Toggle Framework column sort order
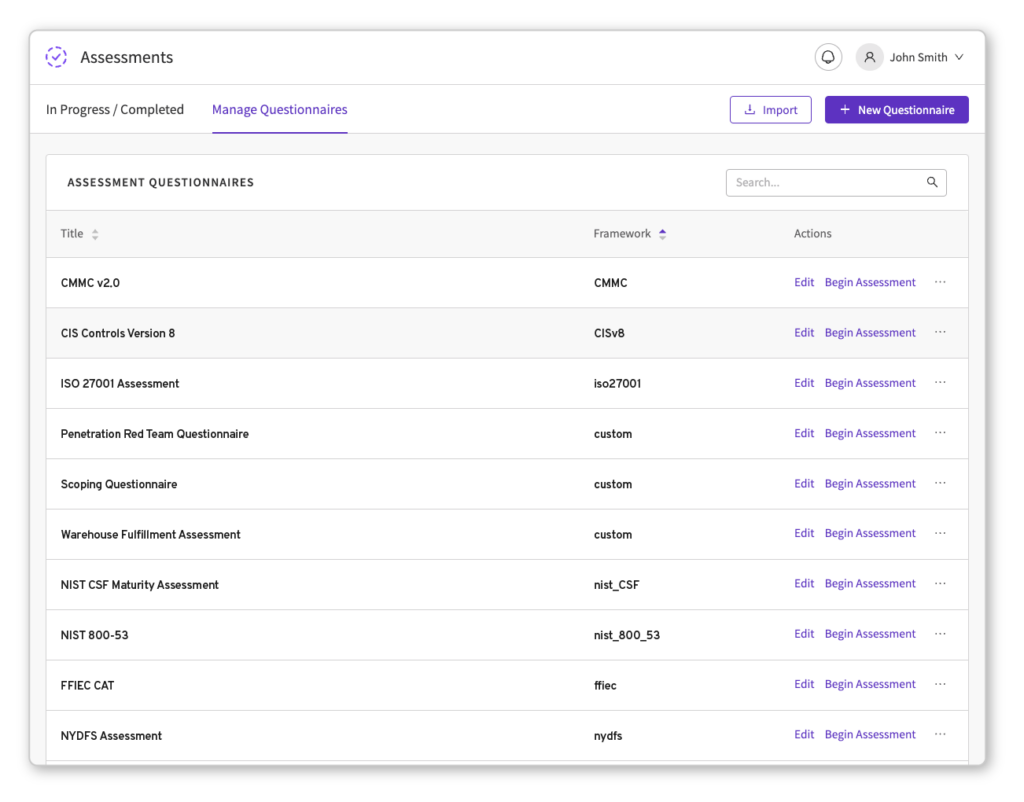The image size is (1024, 802). point(662,234)
